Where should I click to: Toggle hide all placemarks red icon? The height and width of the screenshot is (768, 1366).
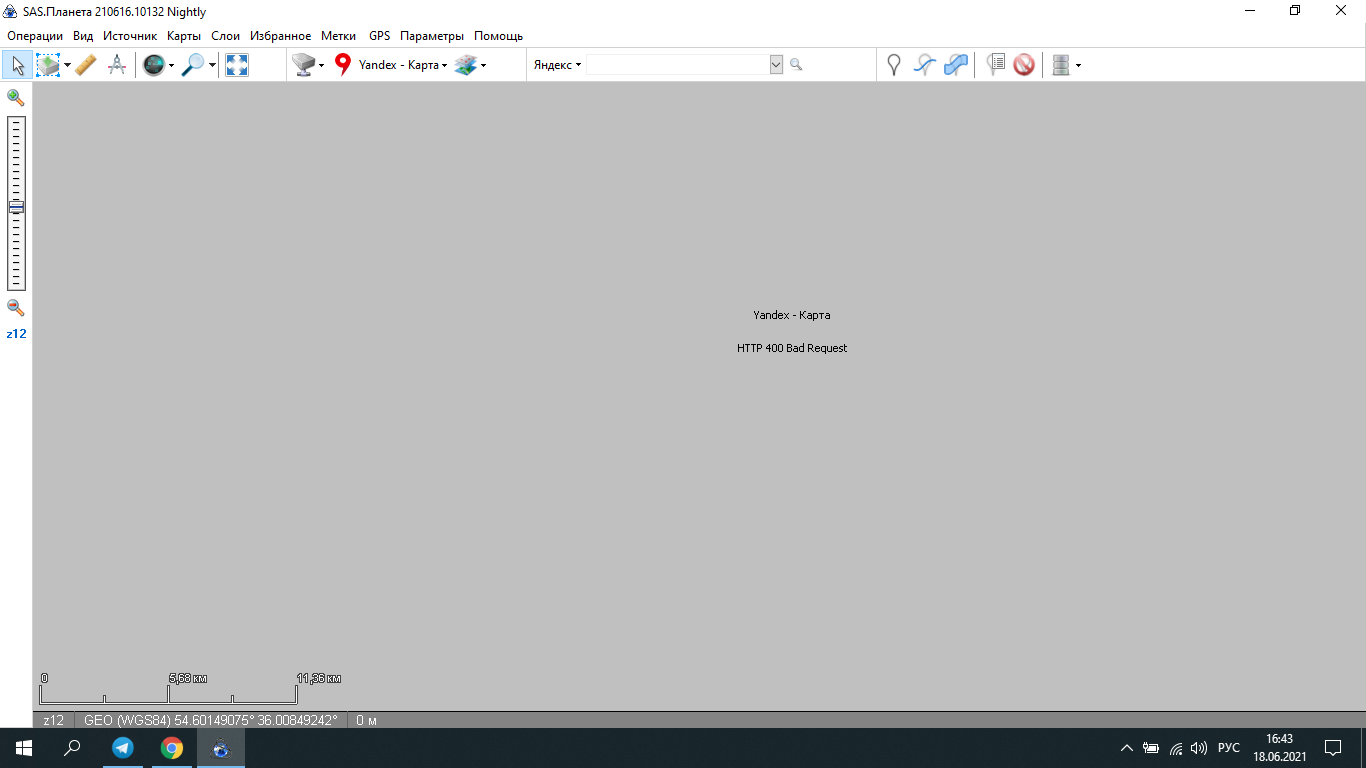point(1024,65)
